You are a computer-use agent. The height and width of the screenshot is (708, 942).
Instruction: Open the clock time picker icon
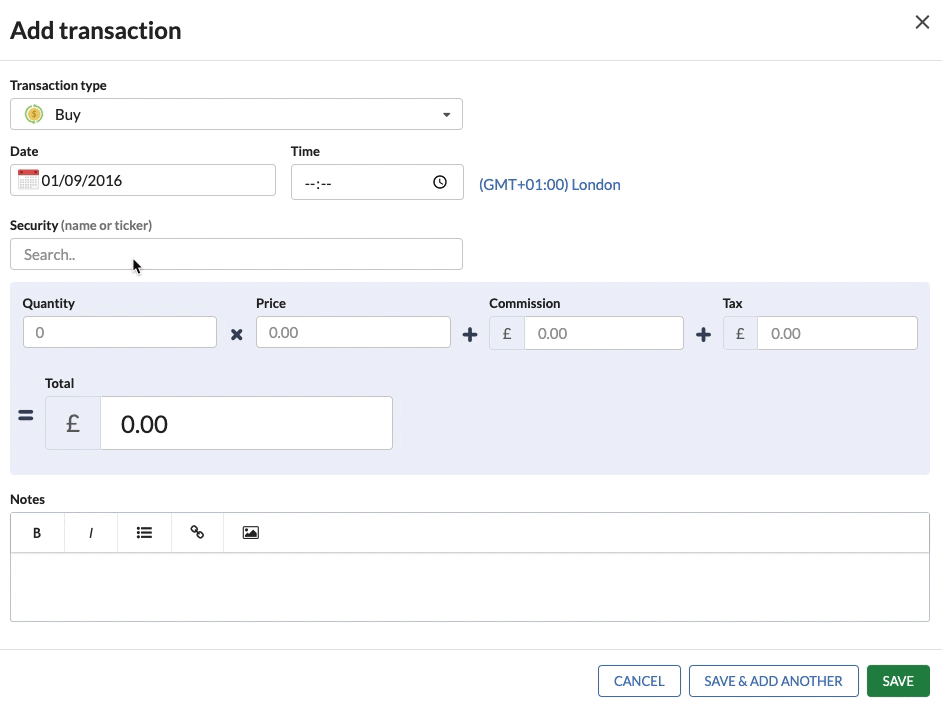click(440, 182)
